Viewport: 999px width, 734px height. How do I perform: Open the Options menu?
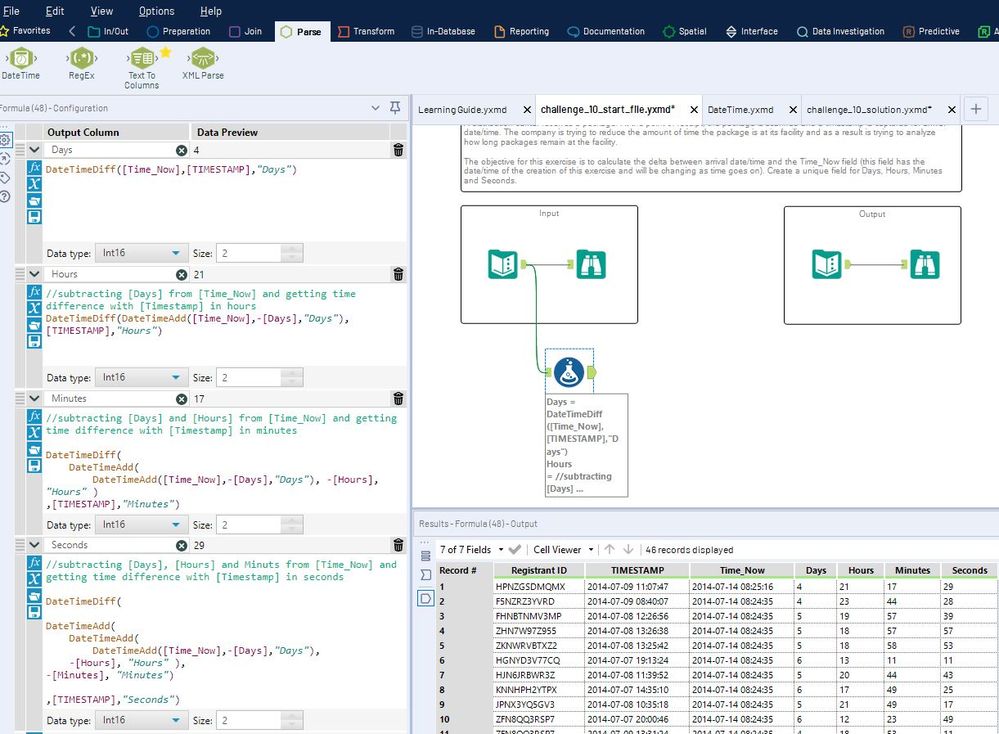(156, 11)
